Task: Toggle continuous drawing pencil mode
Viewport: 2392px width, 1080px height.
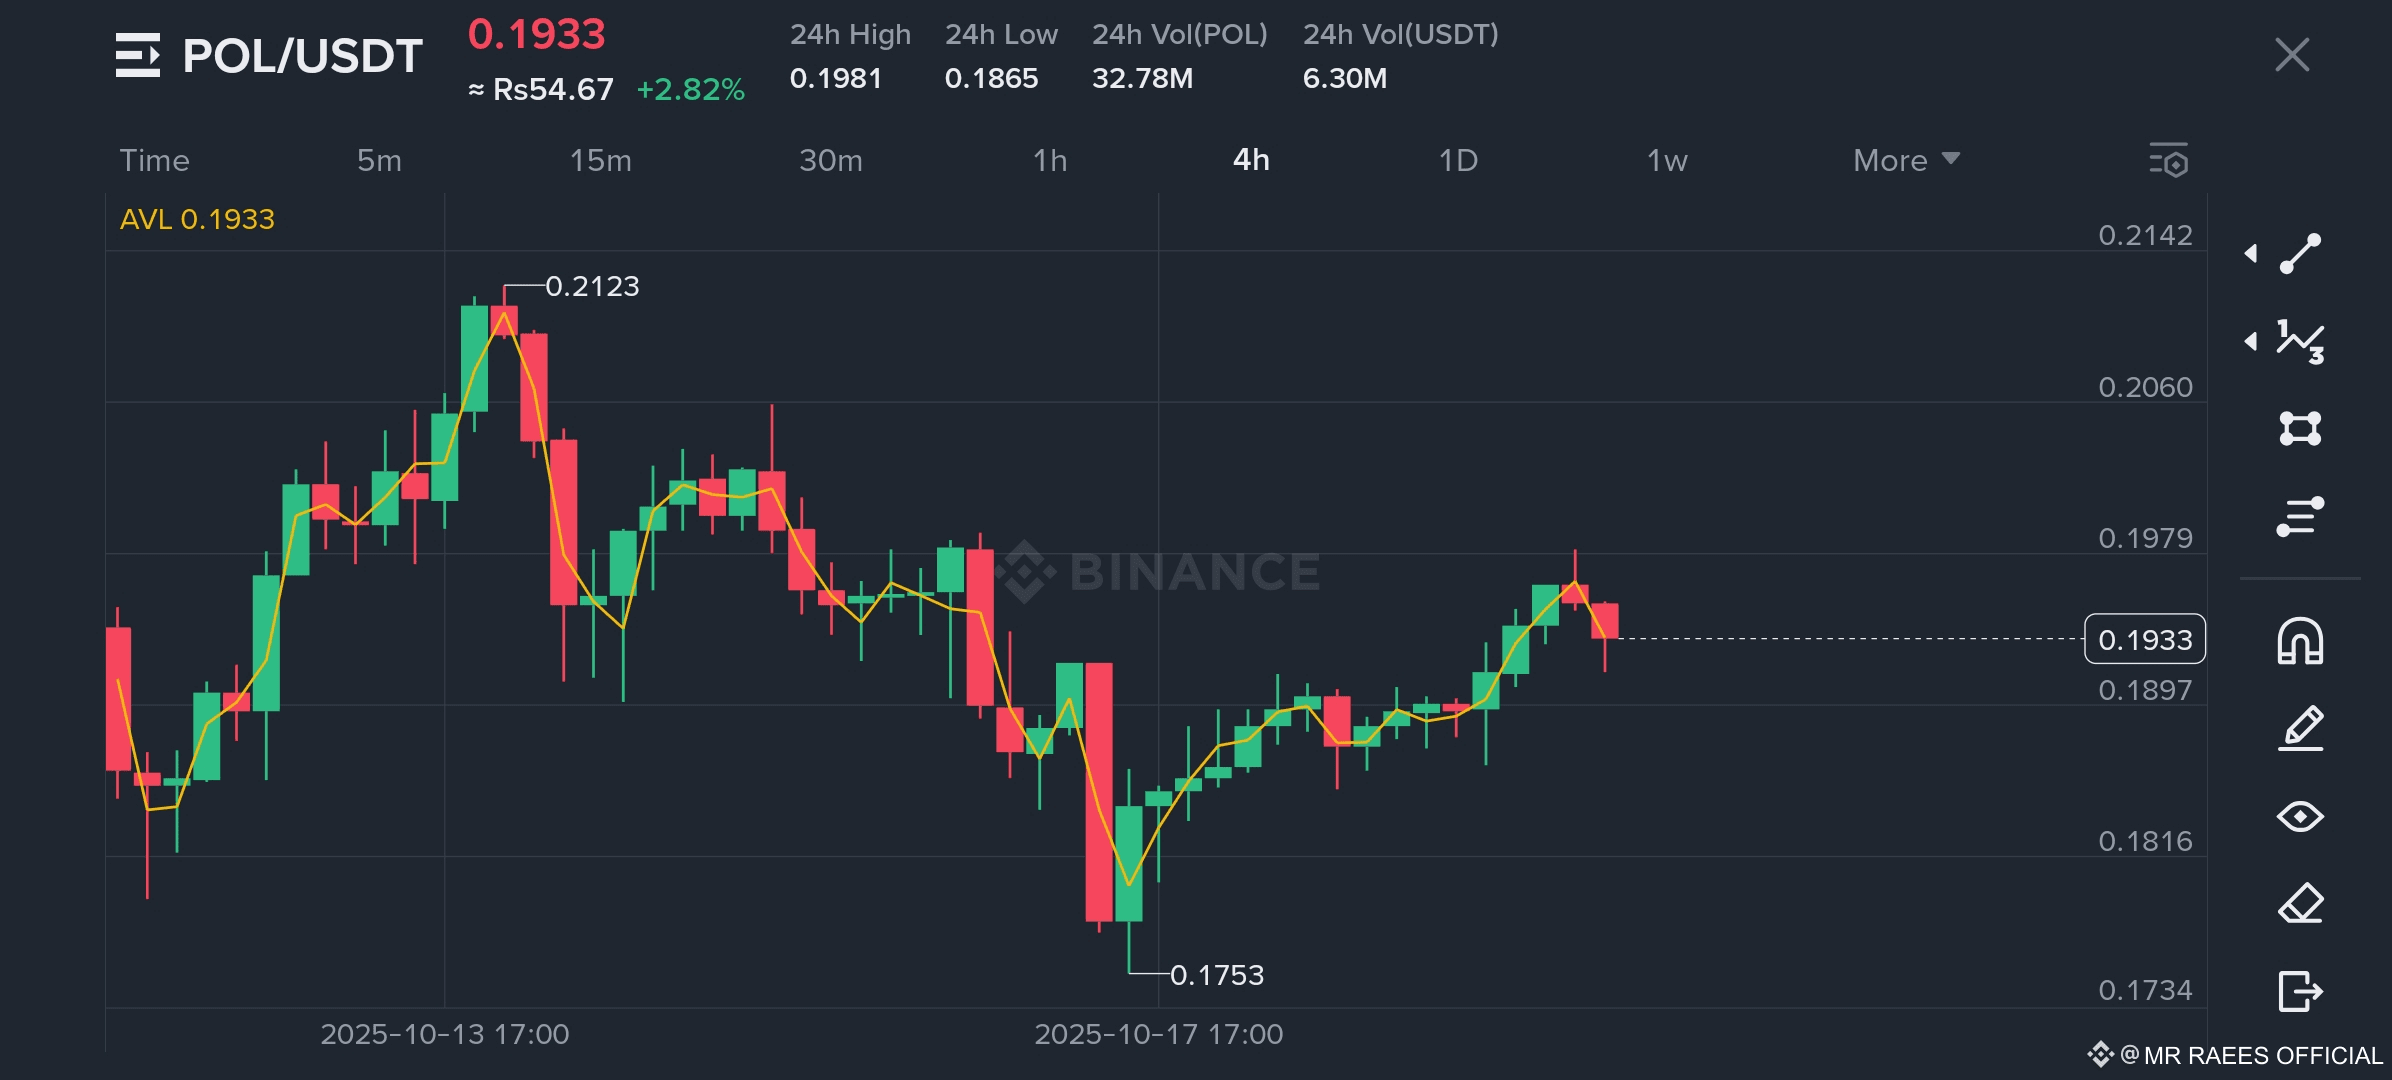Action: coord(2300,728)
